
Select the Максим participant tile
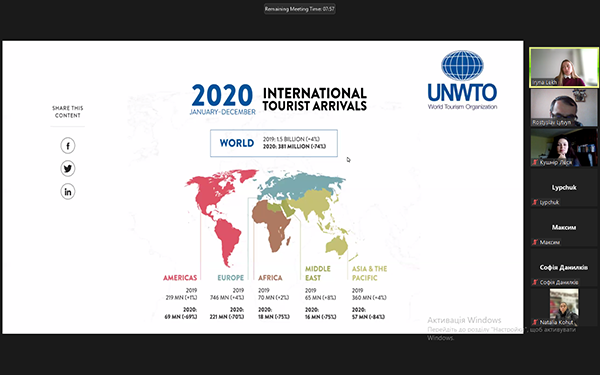pyautogui.click(x=564, y=227)
